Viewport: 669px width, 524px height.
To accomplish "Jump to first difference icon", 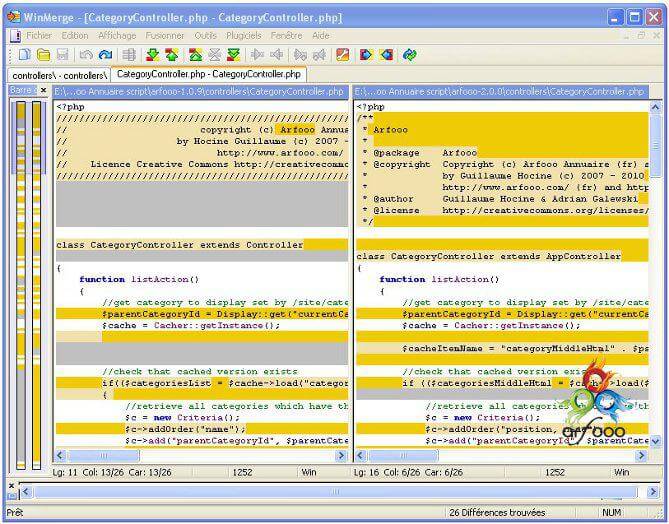I will point(195,55).
